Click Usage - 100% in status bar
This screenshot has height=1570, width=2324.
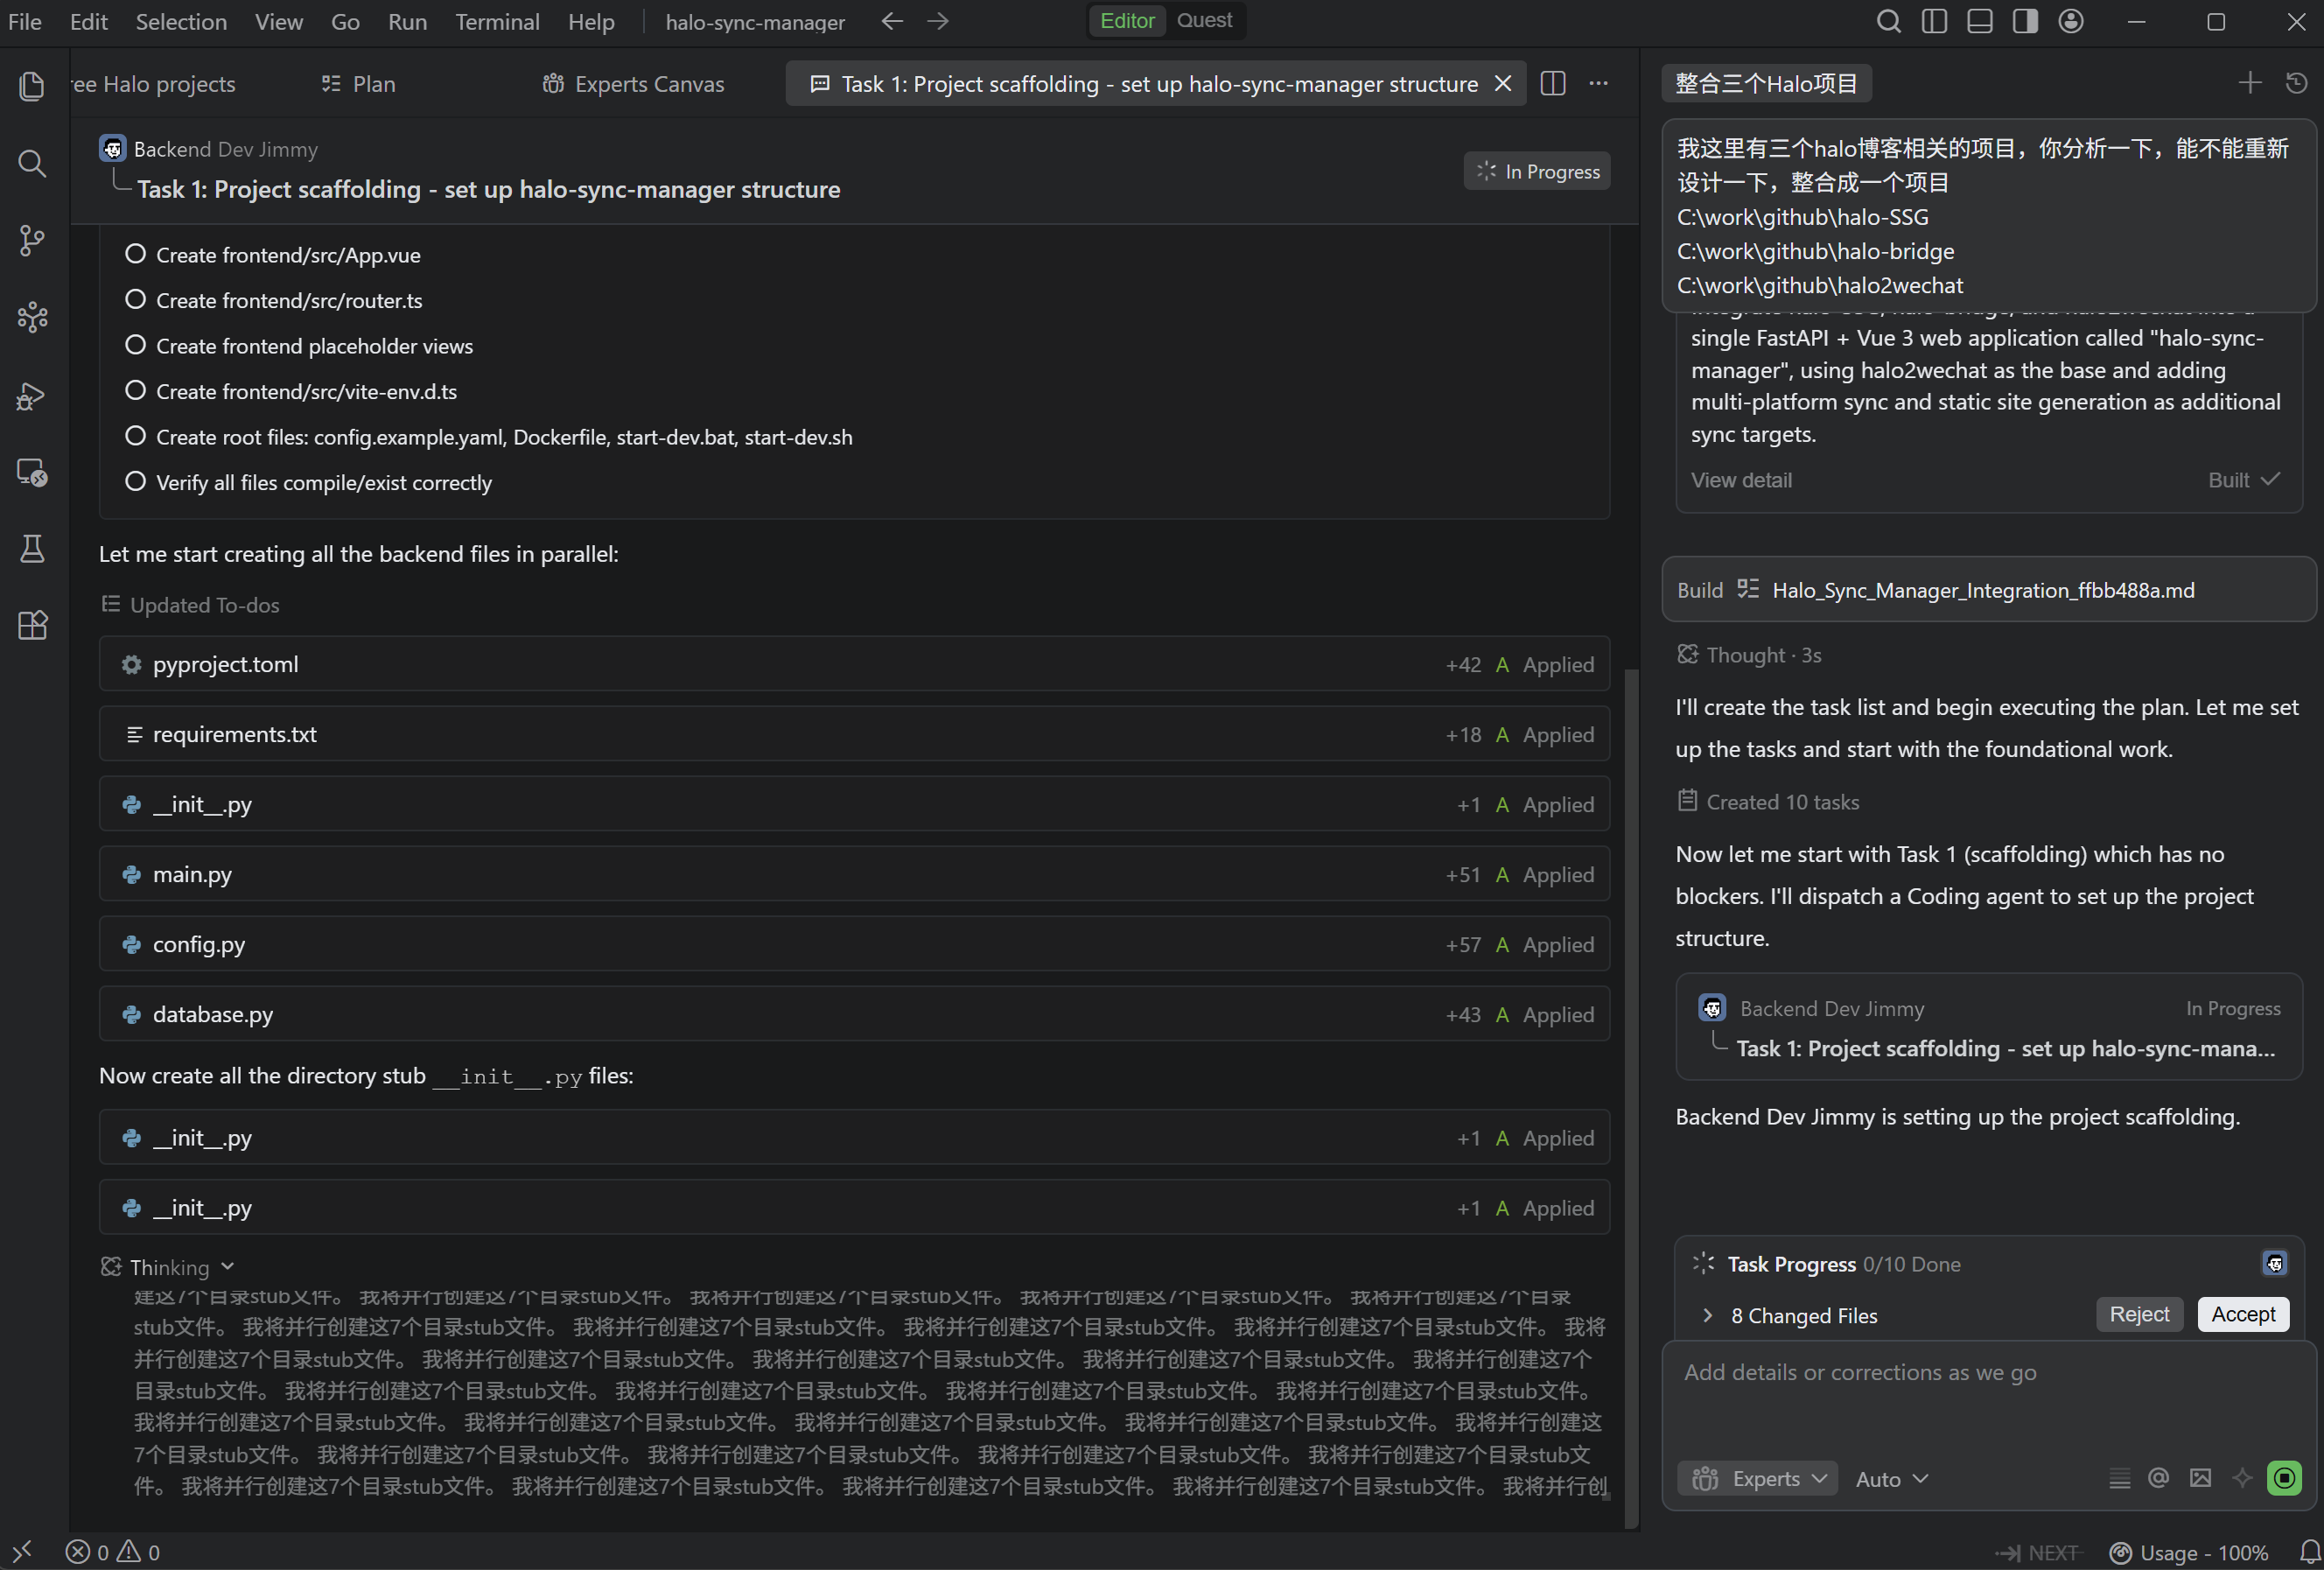(x=2189, y=1552)
